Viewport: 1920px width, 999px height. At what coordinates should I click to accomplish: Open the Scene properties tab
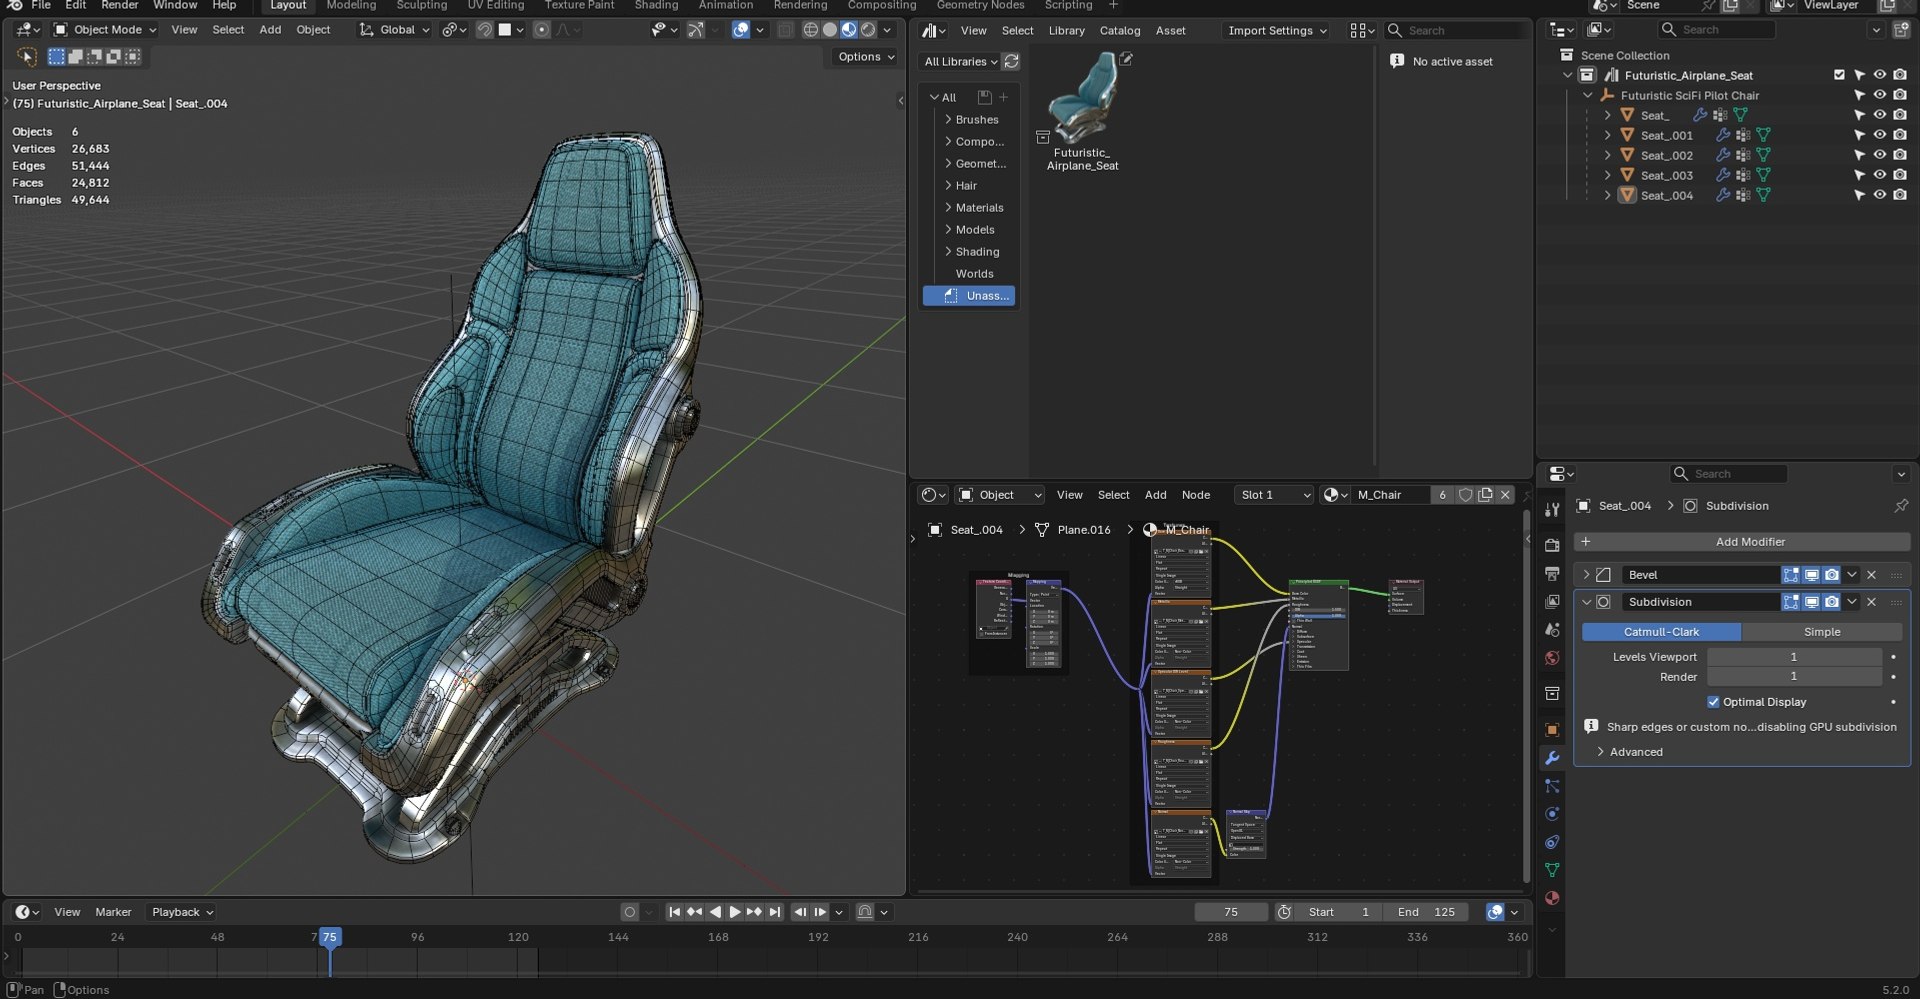[1552, 629]
